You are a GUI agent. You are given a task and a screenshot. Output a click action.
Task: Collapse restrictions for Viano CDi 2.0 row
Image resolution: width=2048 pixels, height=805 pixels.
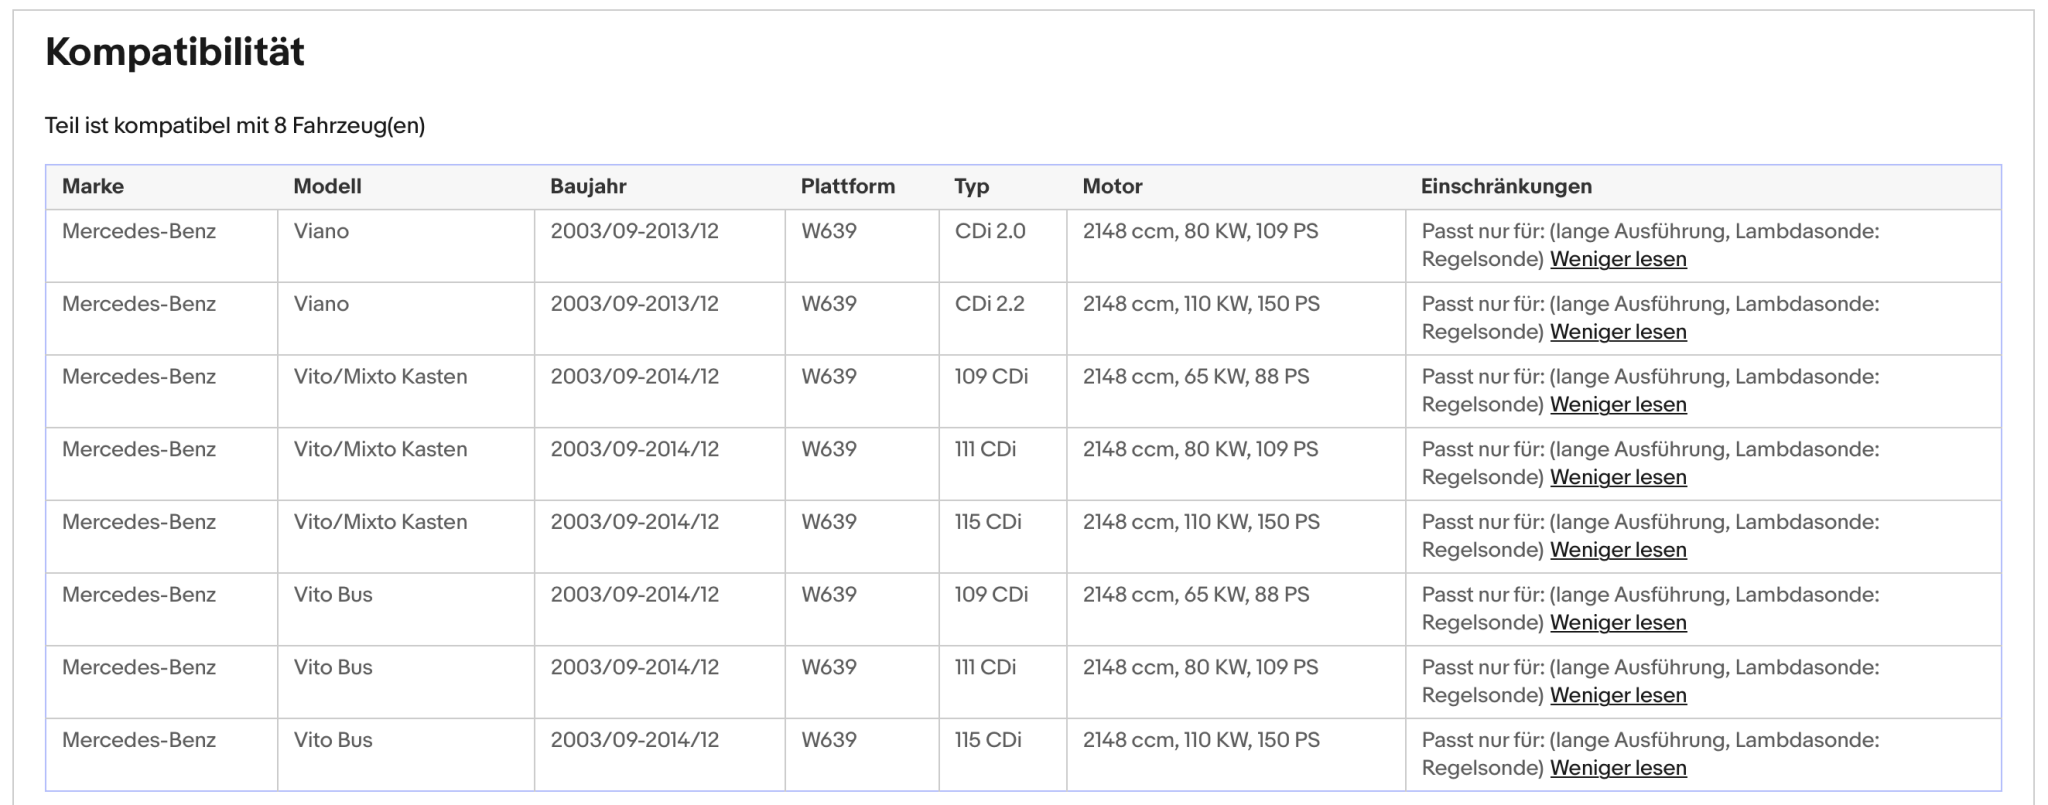coord(1618,259)
